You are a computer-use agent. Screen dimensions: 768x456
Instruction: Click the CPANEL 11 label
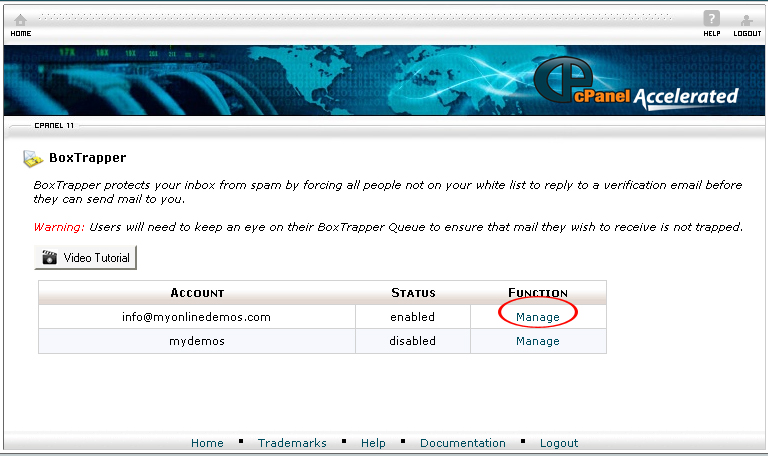click(x=54, y=125)
